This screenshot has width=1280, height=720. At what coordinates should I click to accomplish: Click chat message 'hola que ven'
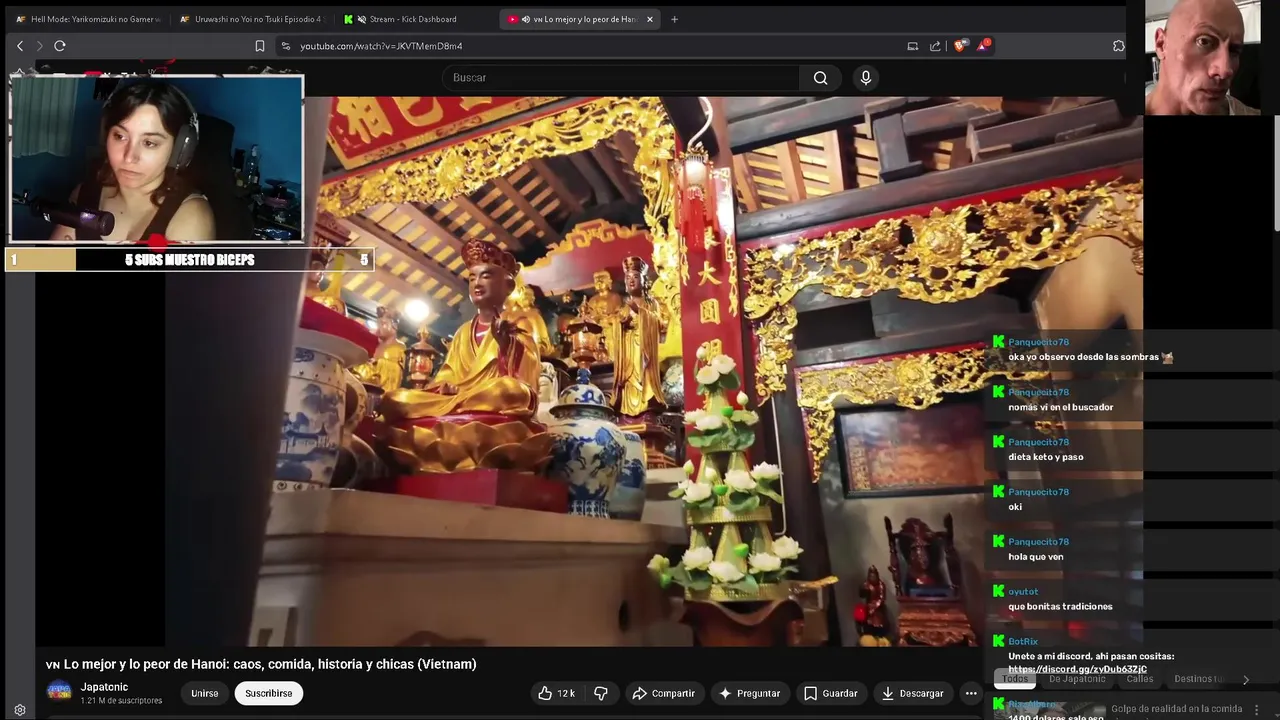pos(1036,557)
